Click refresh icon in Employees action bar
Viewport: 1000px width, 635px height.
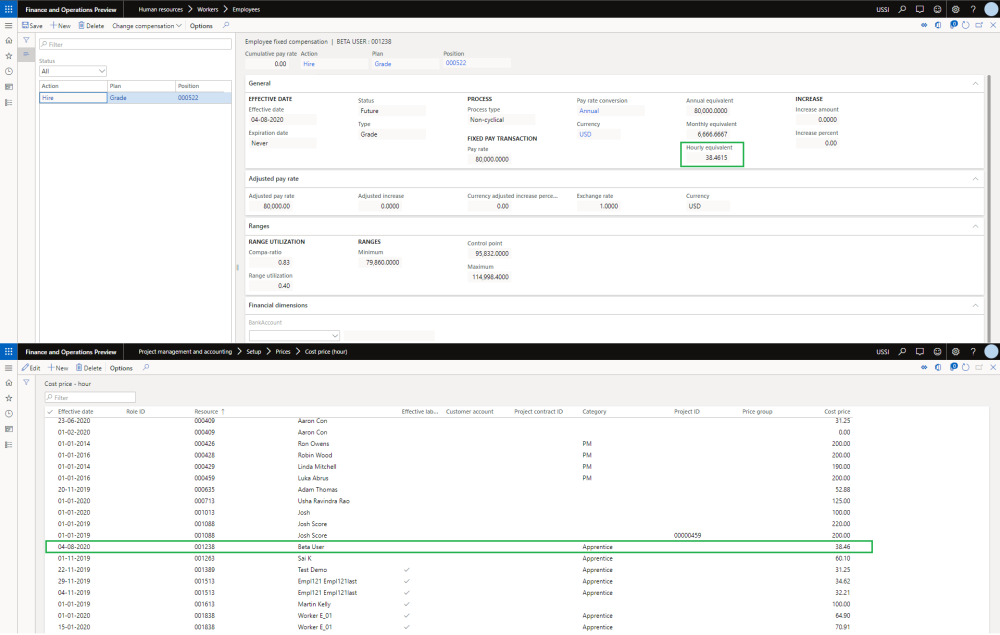pos(964,25)
